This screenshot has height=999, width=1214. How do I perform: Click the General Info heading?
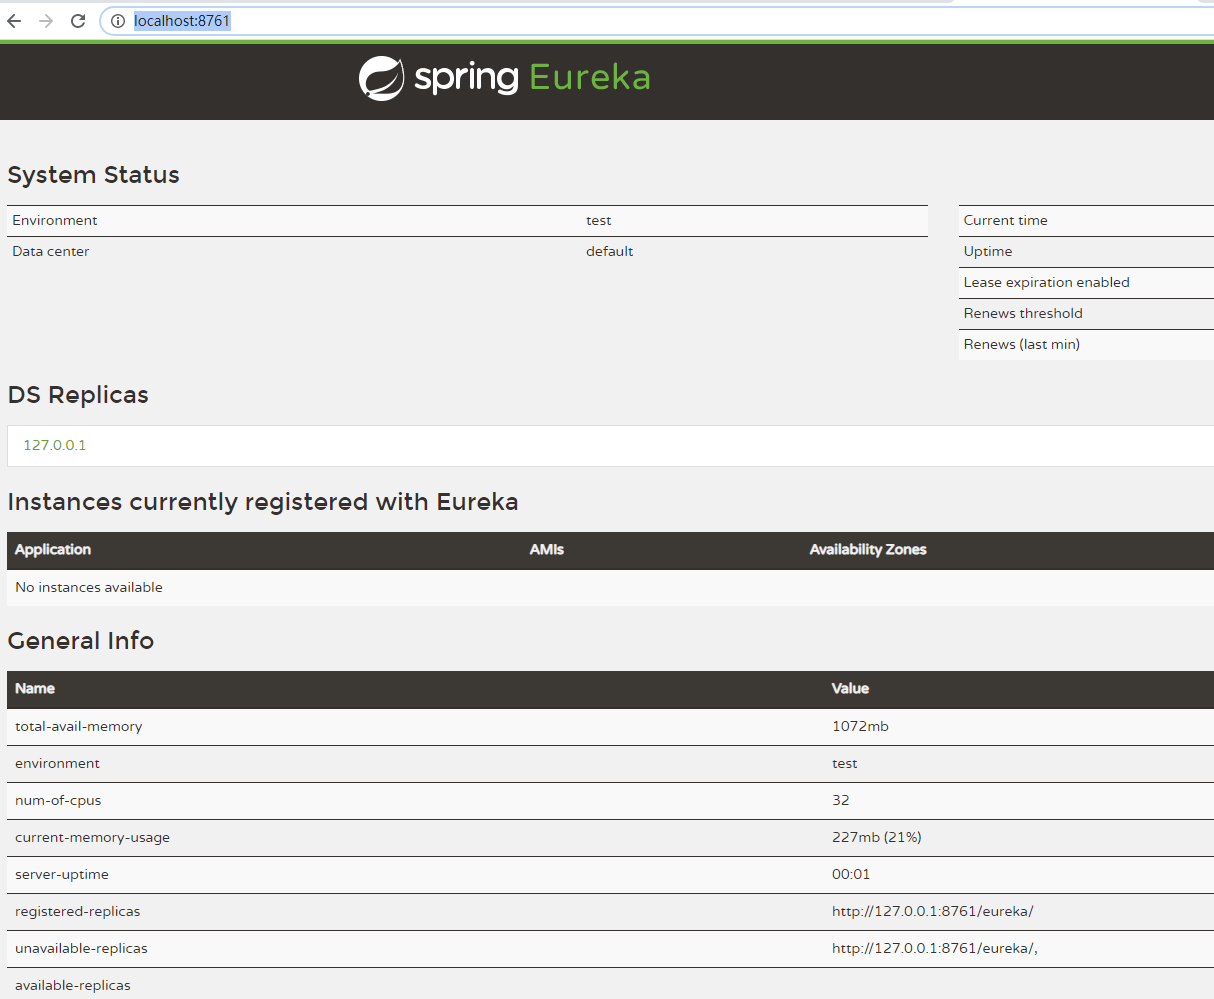point(81,641)
